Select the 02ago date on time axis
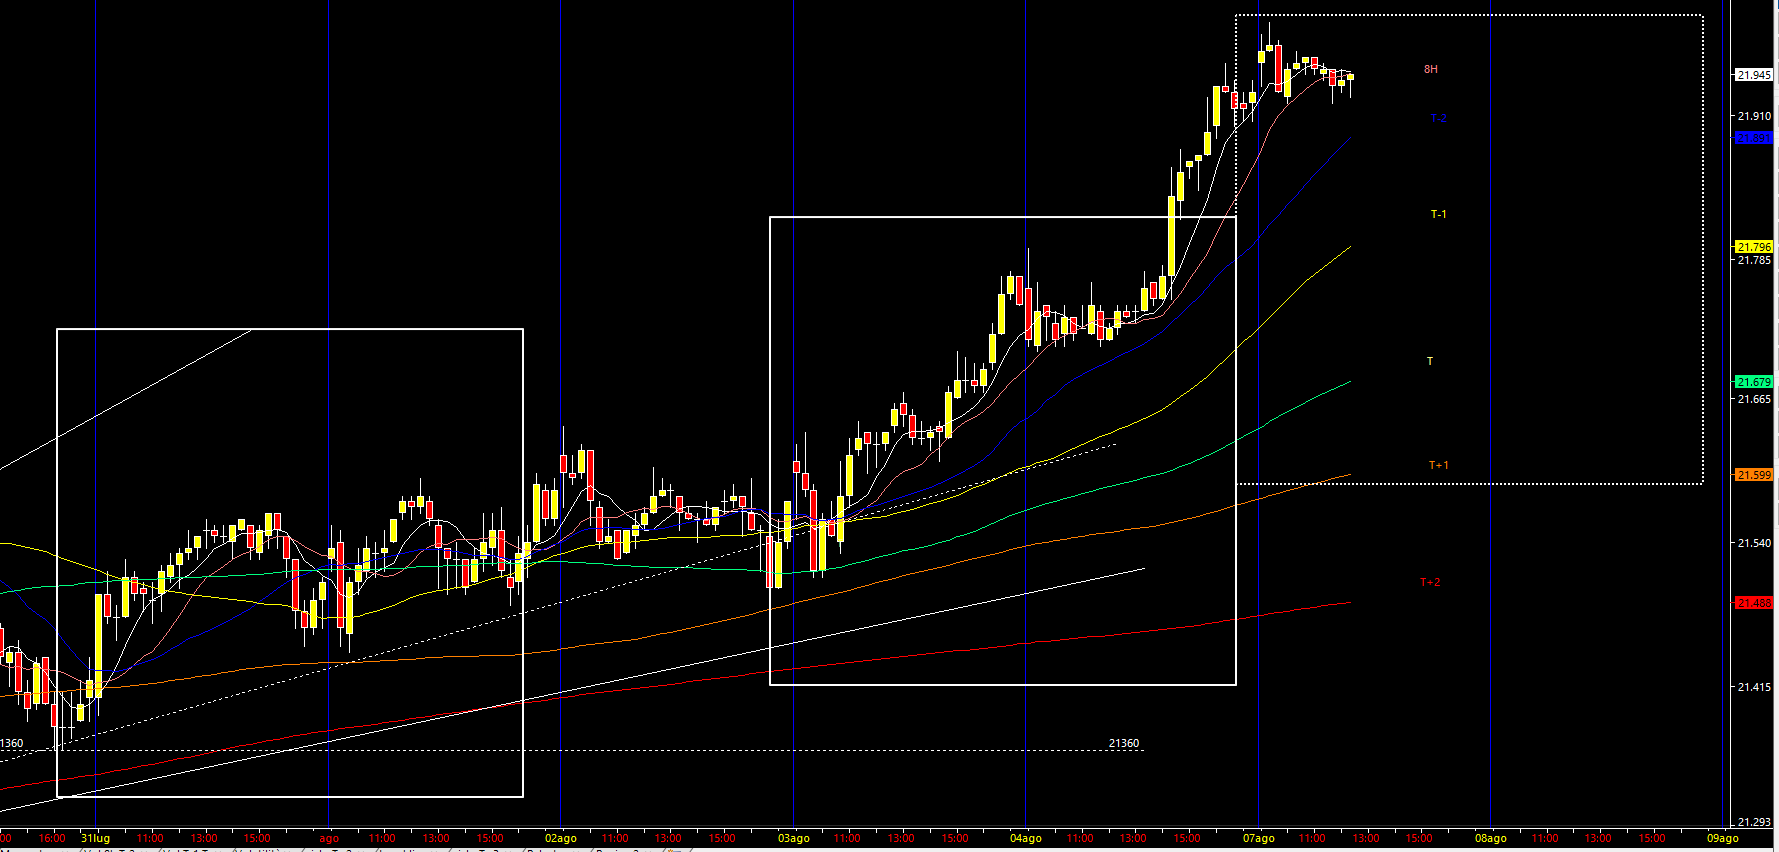The image size is (1779, 852). coord(561,838)
